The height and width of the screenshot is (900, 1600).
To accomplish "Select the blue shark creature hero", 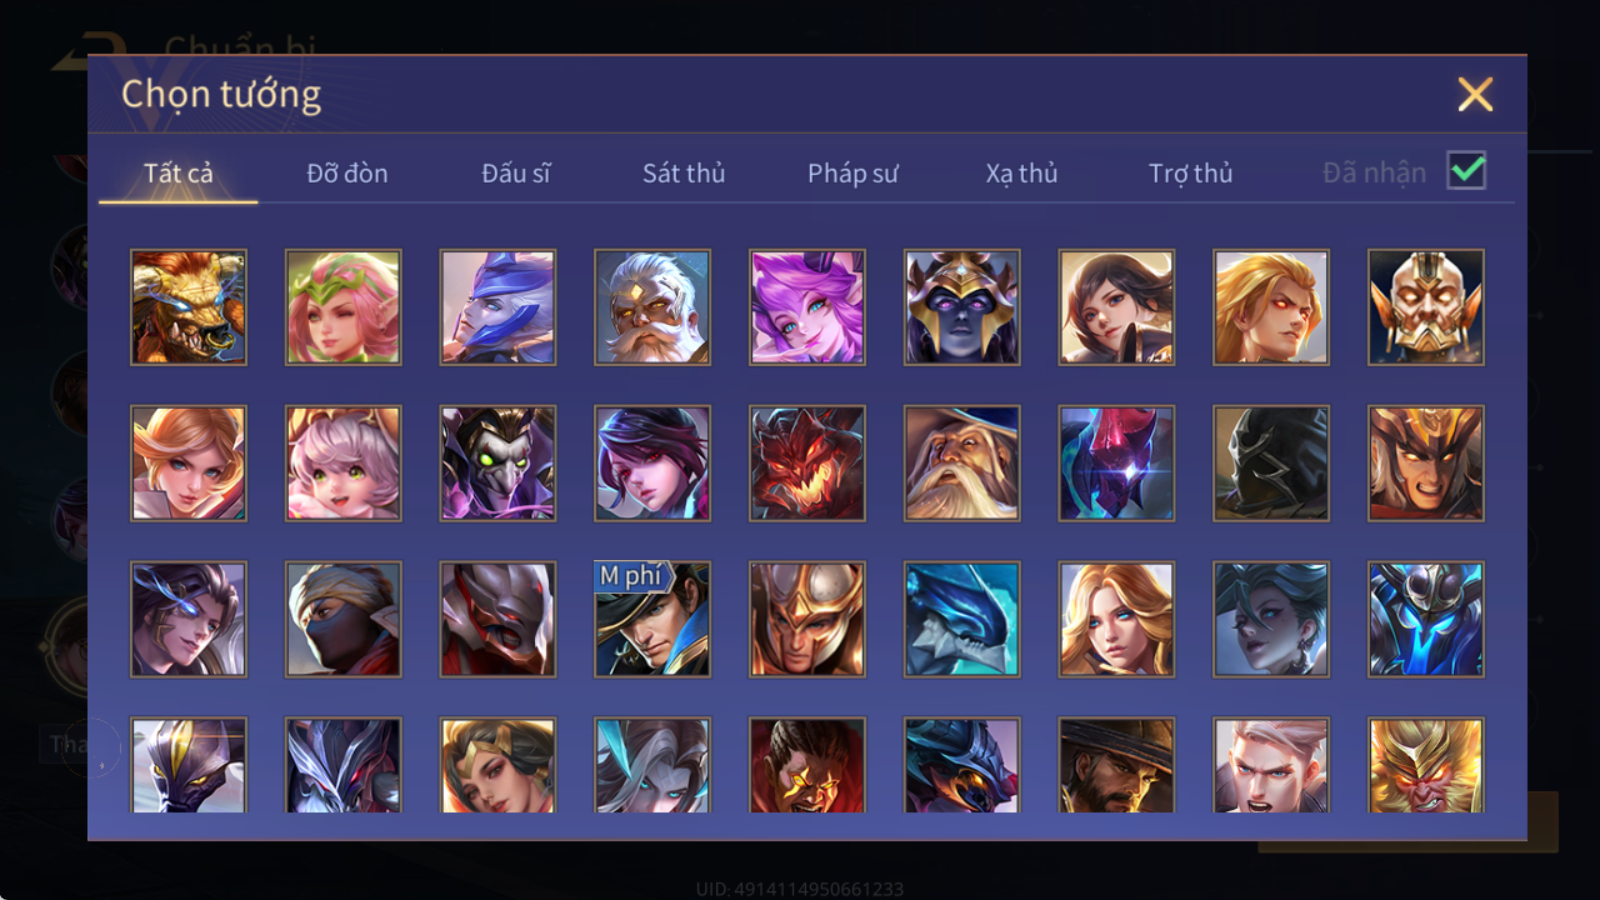I will tap(962, 619).
